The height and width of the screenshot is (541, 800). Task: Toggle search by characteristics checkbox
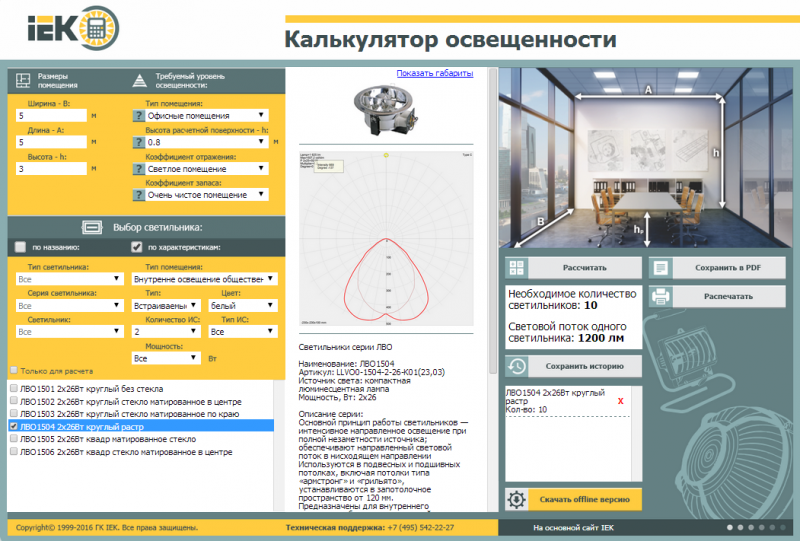tap(136, 247)
